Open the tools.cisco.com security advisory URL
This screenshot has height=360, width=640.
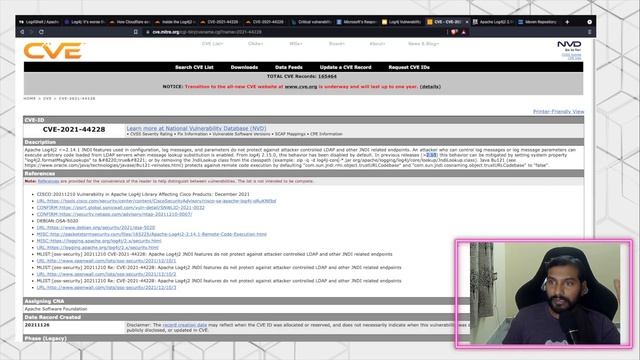(x=156, y=201)
